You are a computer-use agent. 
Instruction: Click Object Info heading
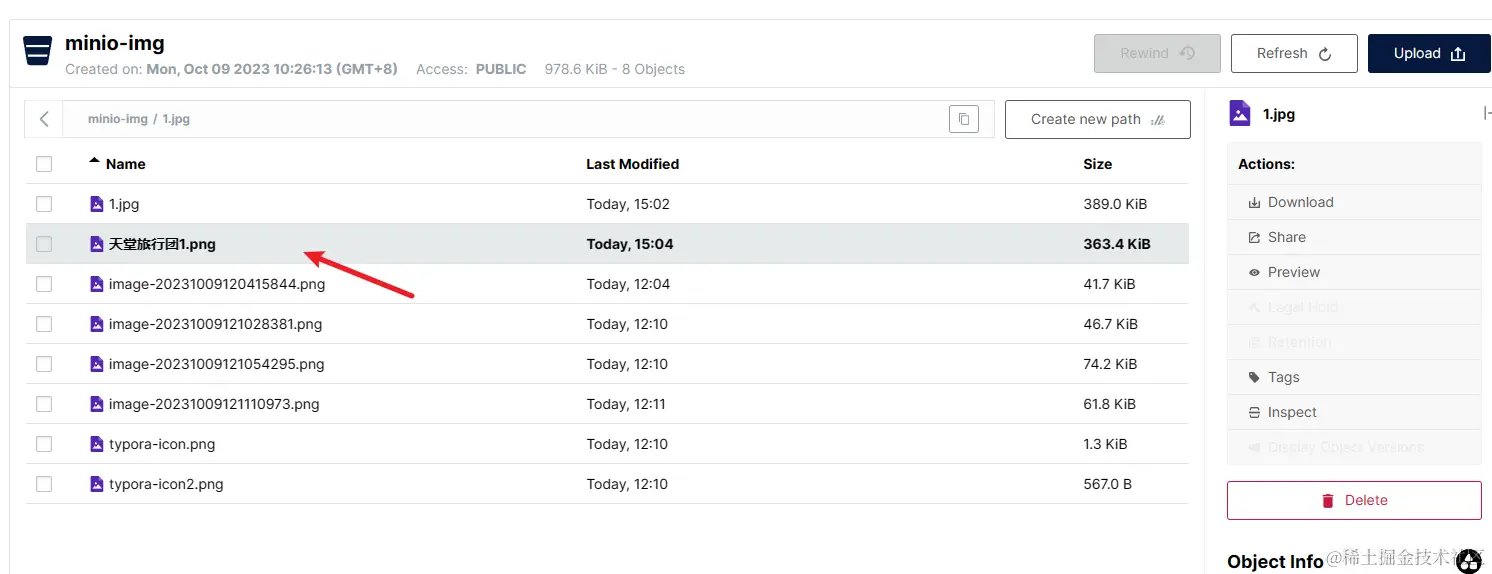tap(1275, 562)
